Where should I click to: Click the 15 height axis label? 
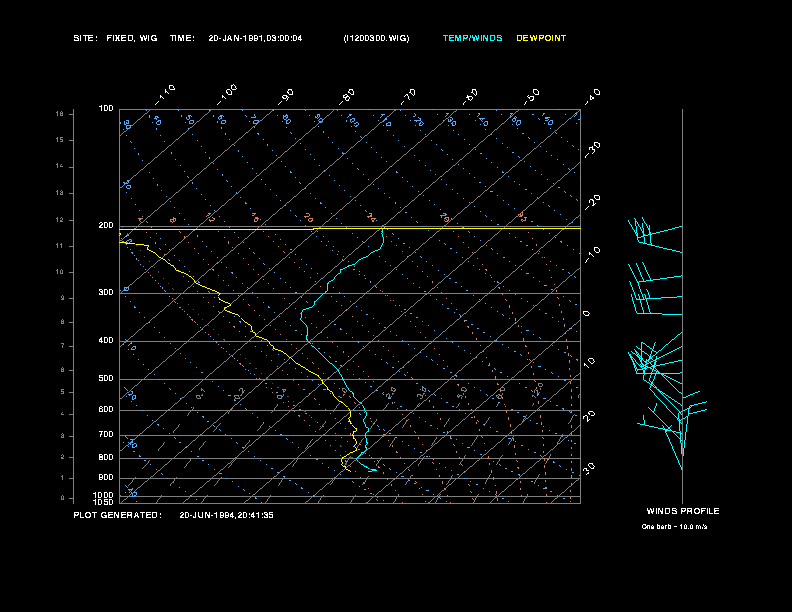(x=60, y=140)
